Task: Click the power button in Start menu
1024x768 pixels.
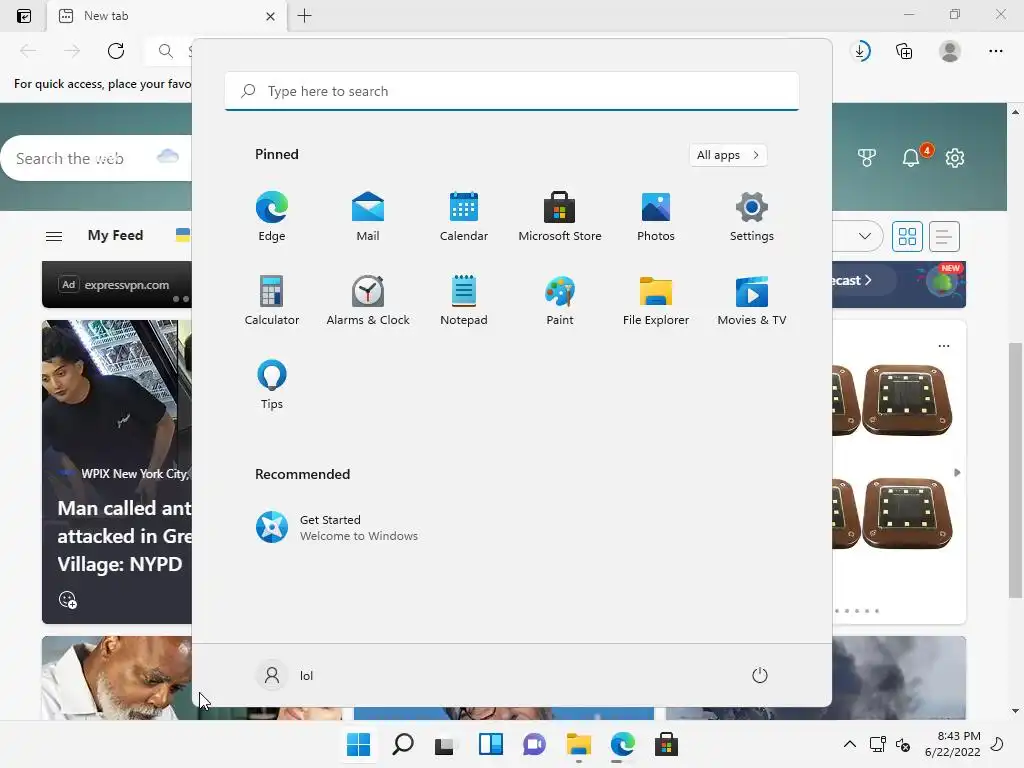Action: point(760,675)
